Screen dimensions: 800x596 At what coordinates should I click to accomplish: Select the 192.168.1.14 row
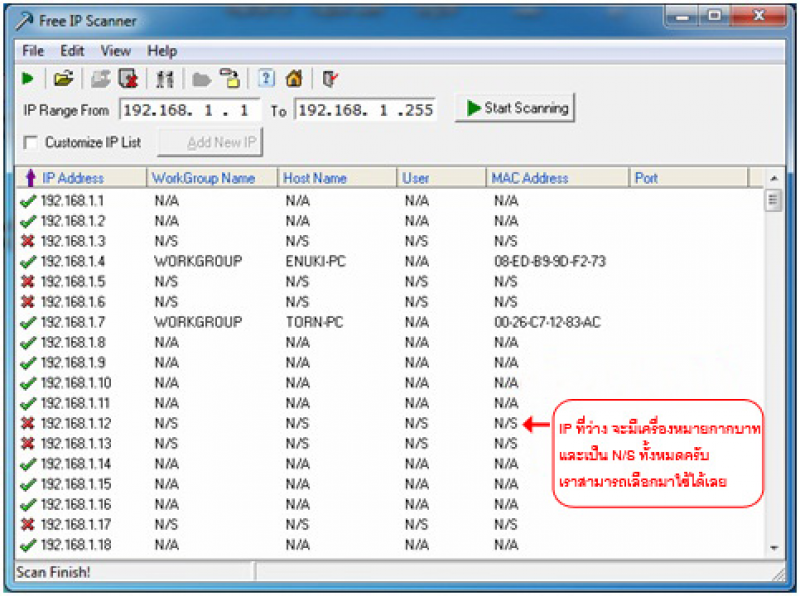[x=390, y=464]
